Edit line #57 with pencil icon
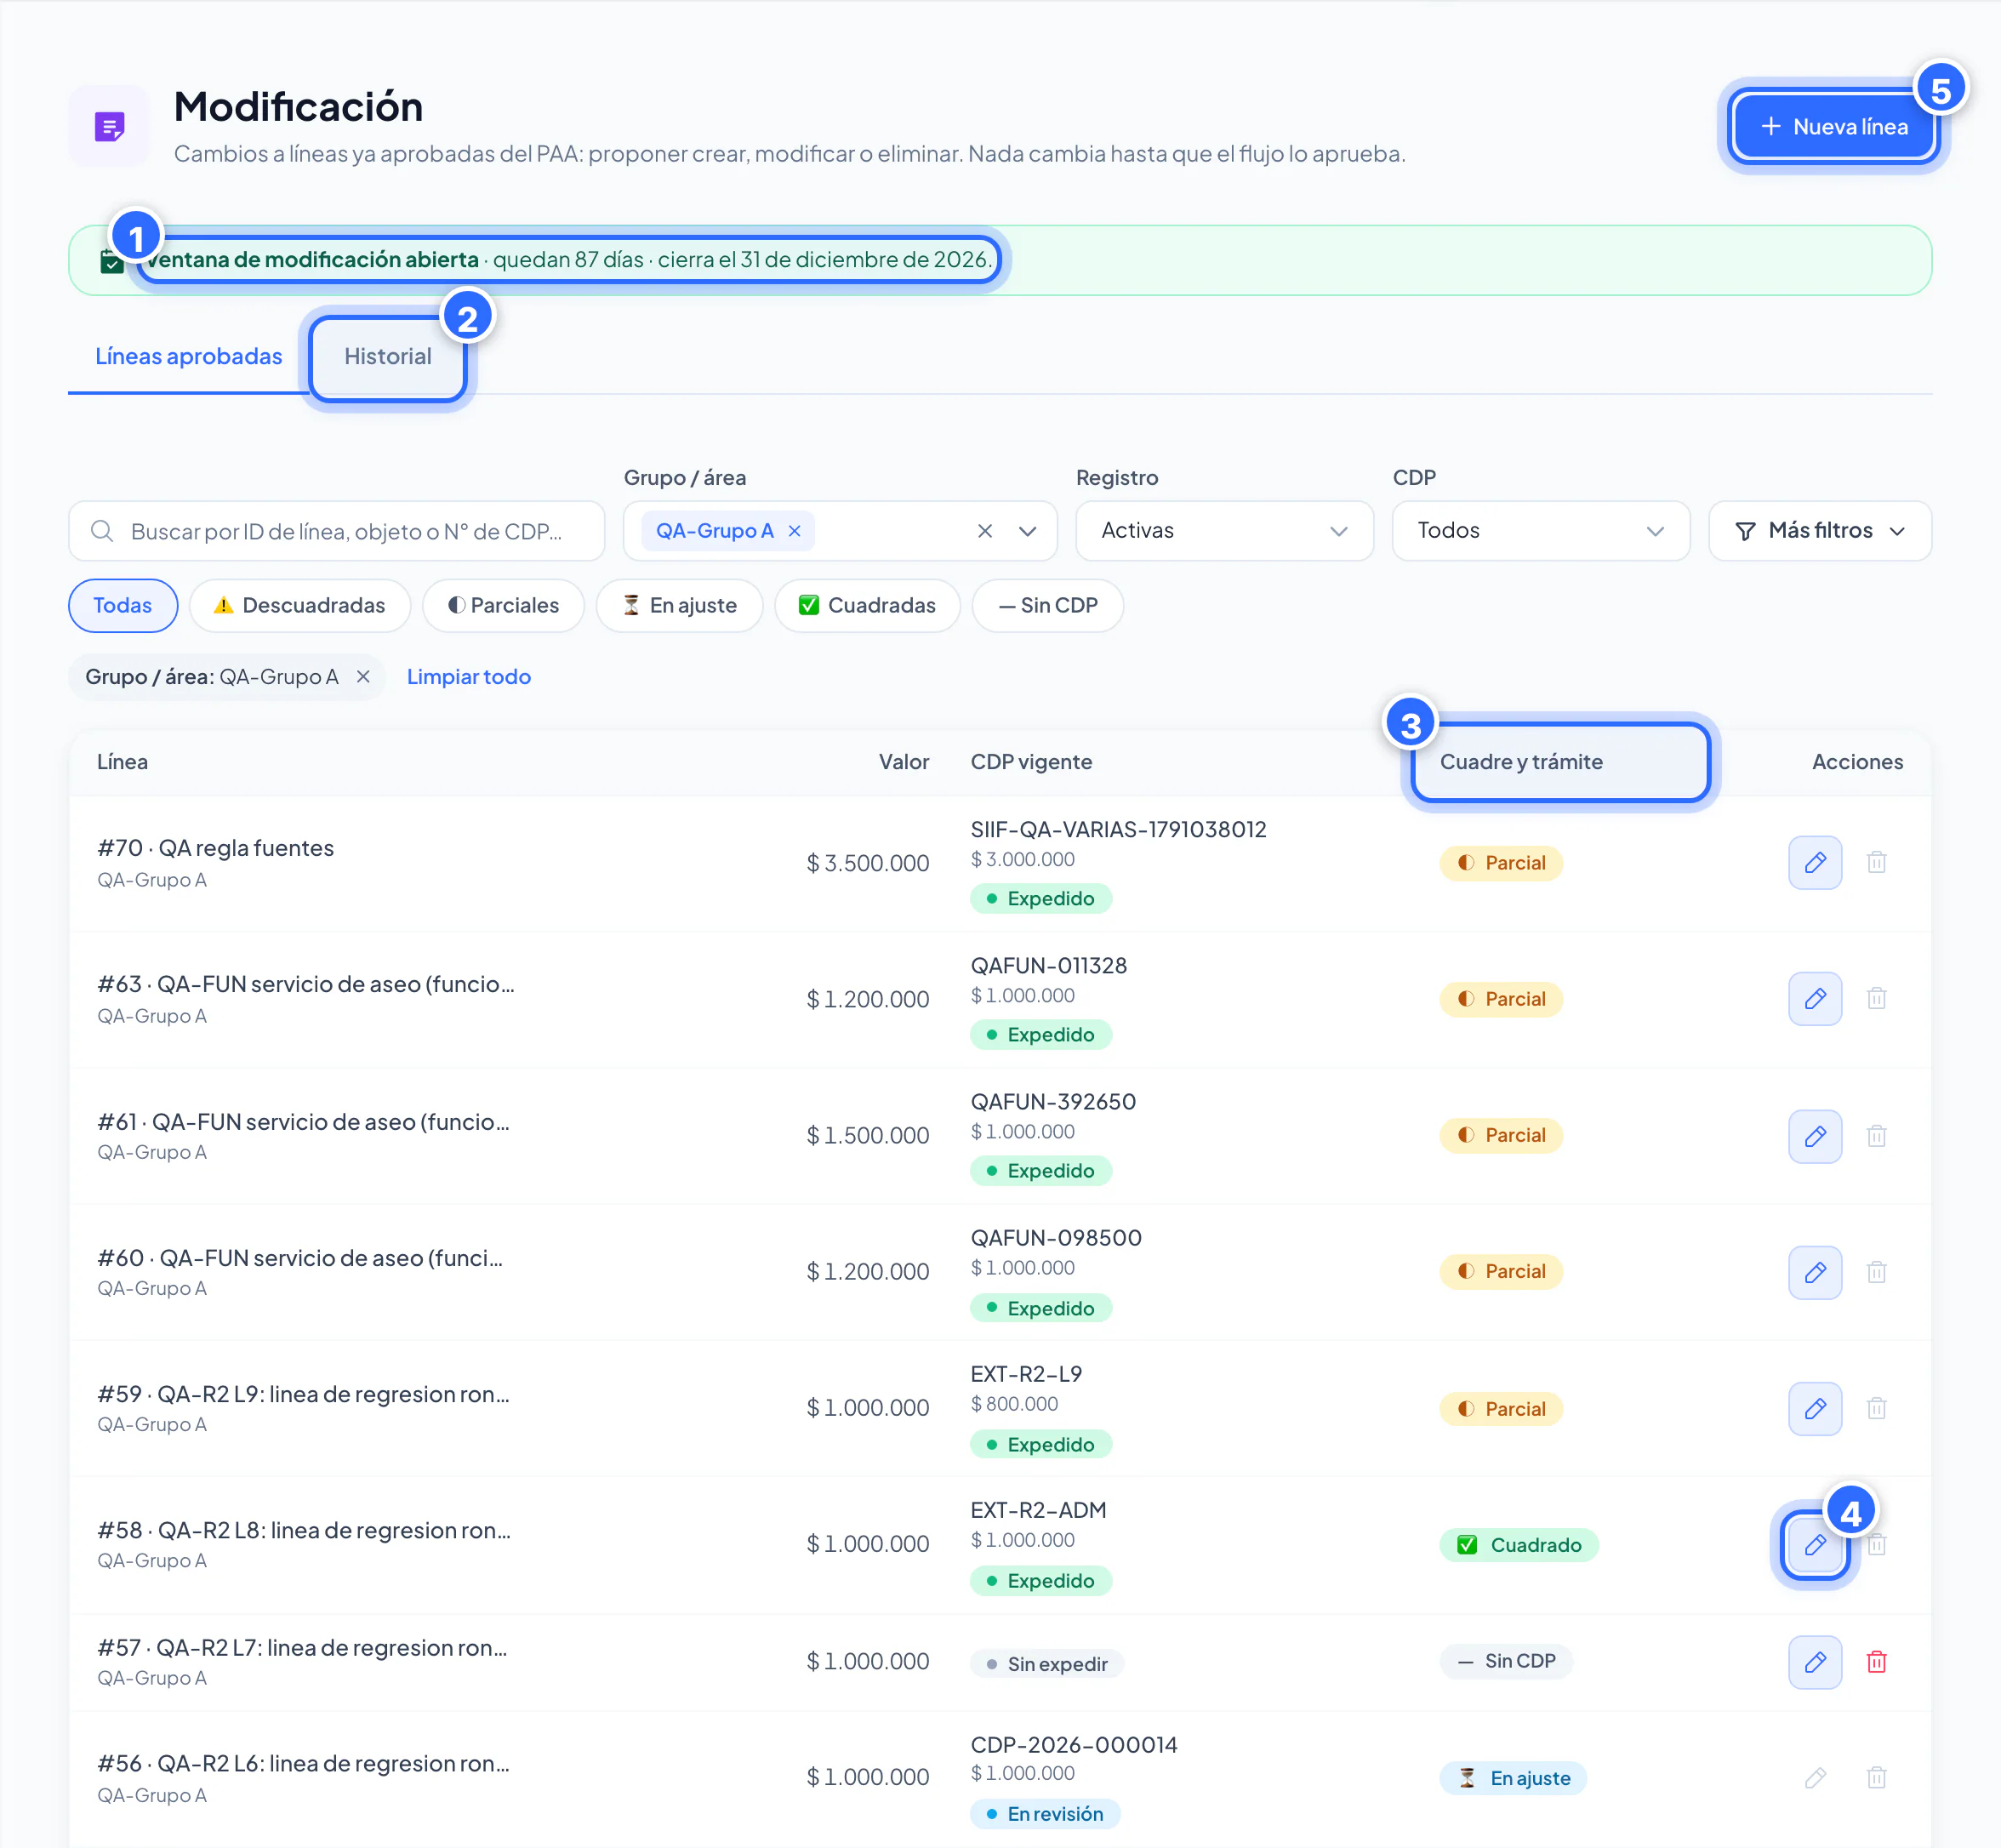Image resolution: width=2001 pixels, height=1848 pixels. pyautogui.click(x=1814, y=1661)
